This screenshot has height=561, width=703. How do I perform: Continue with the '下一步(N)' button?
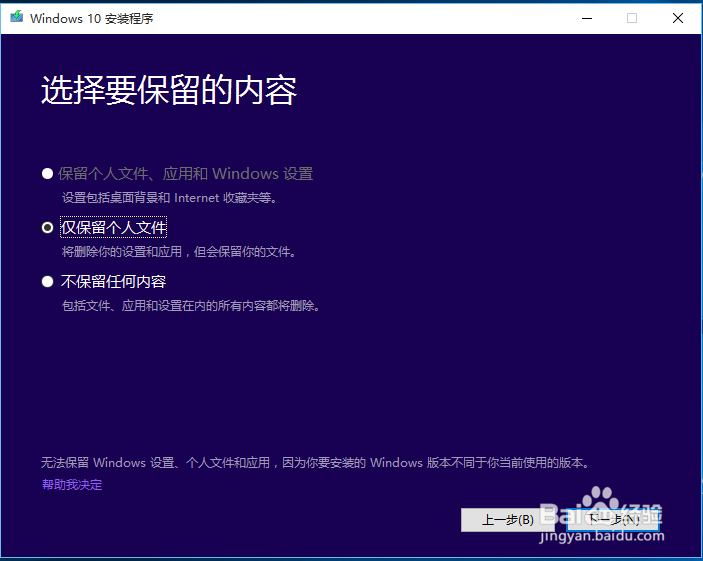(x=613, y=520)
